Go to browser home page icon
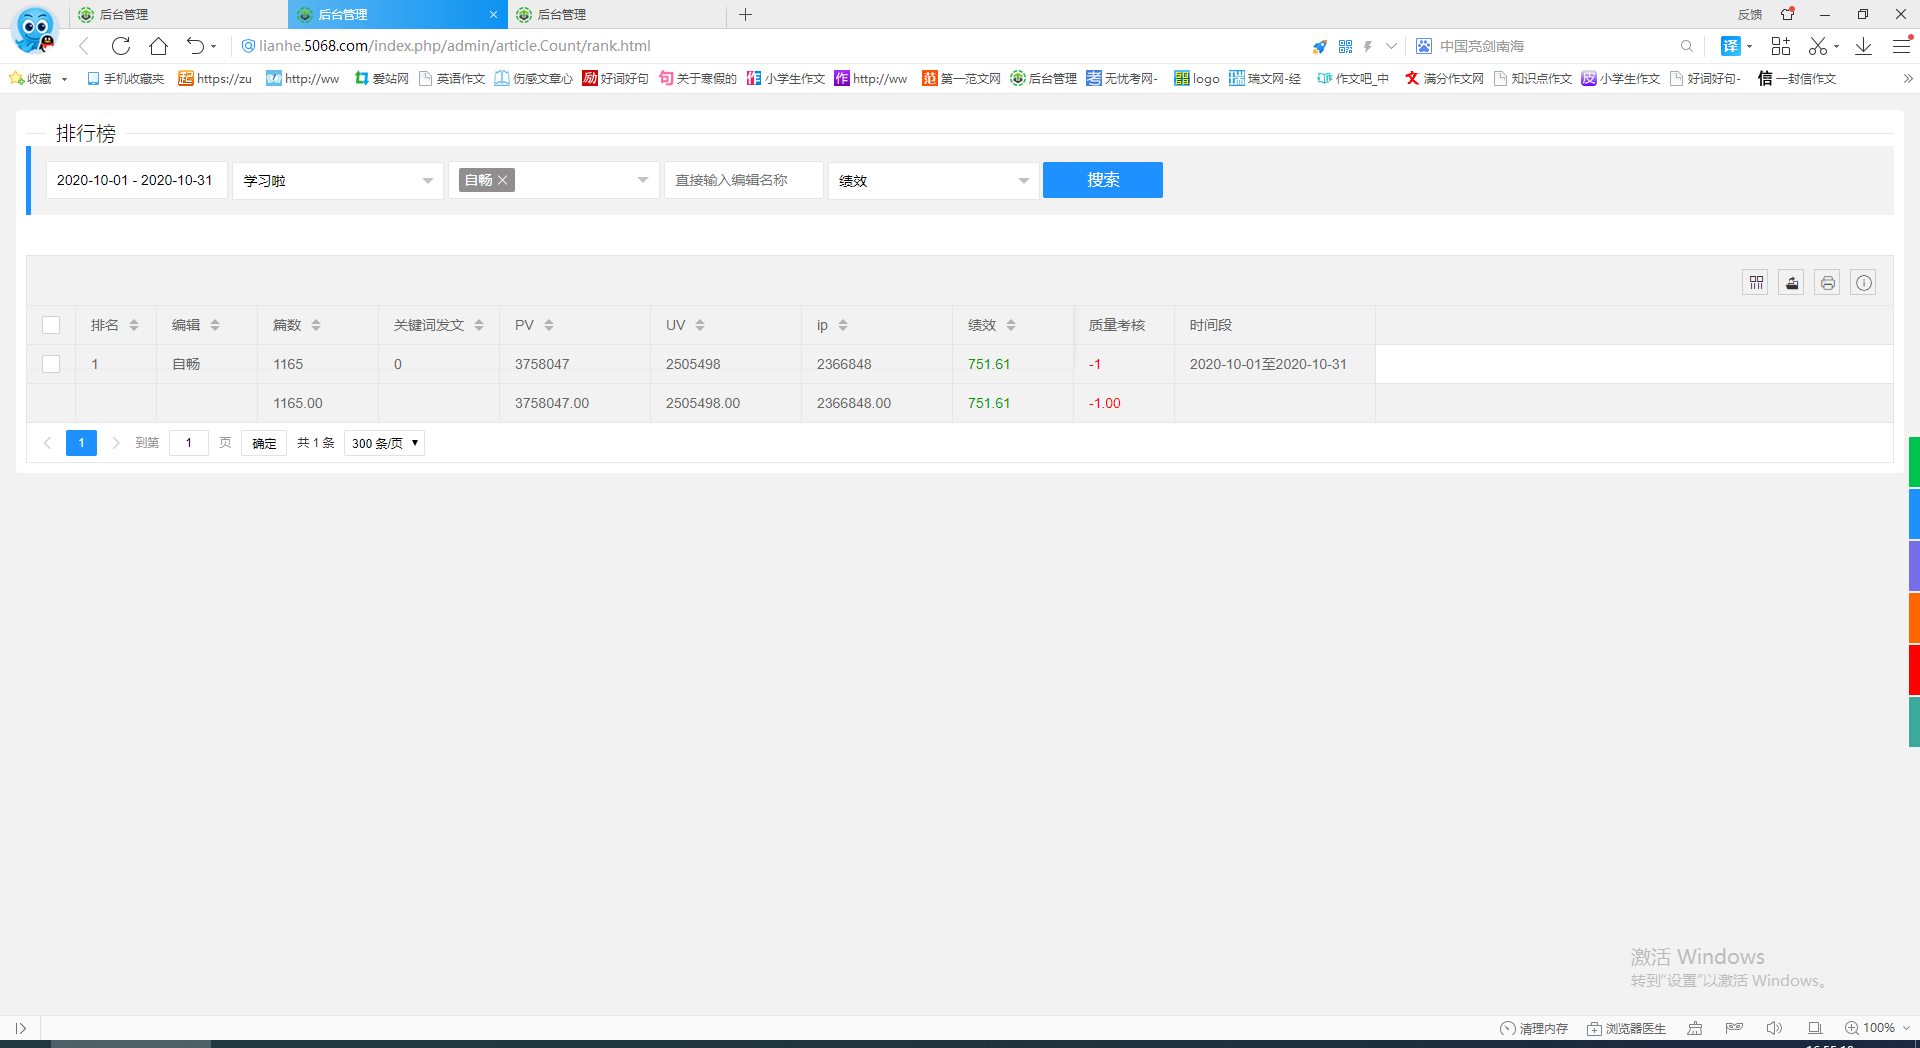The image size is (1920, 1048). (x=158, y=46)
